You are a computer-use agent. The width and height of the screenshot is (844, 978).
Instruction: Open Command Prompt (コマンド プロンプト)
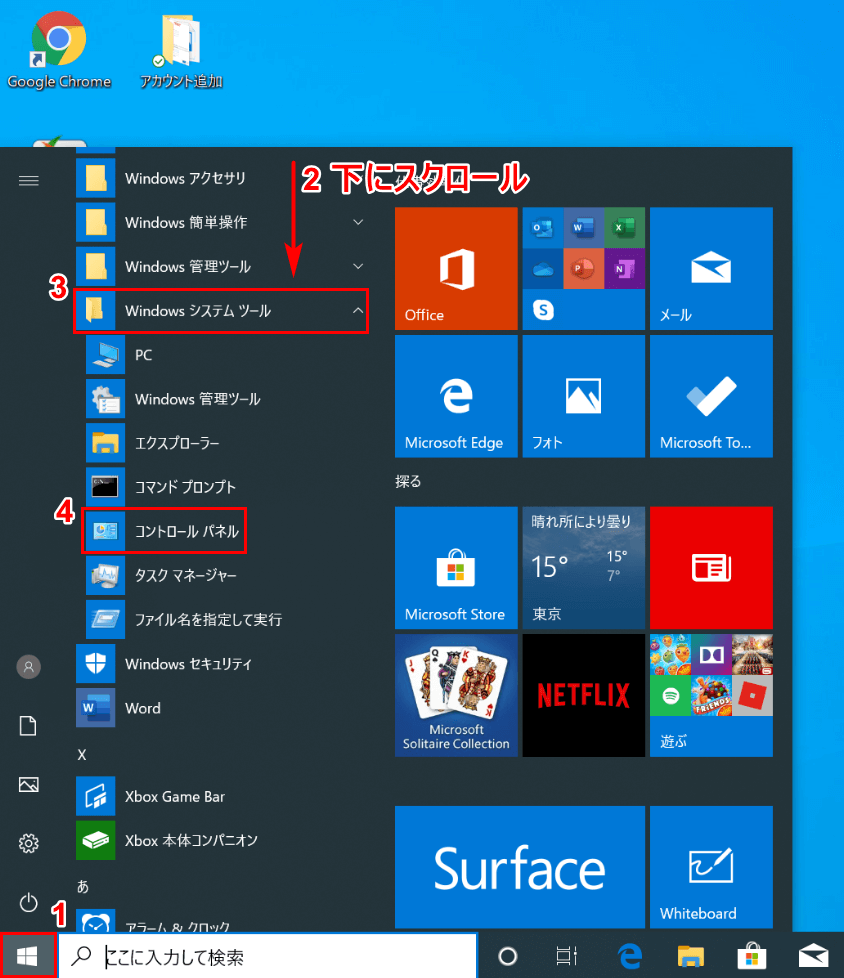pyautogui.click(x=225, y=487)
